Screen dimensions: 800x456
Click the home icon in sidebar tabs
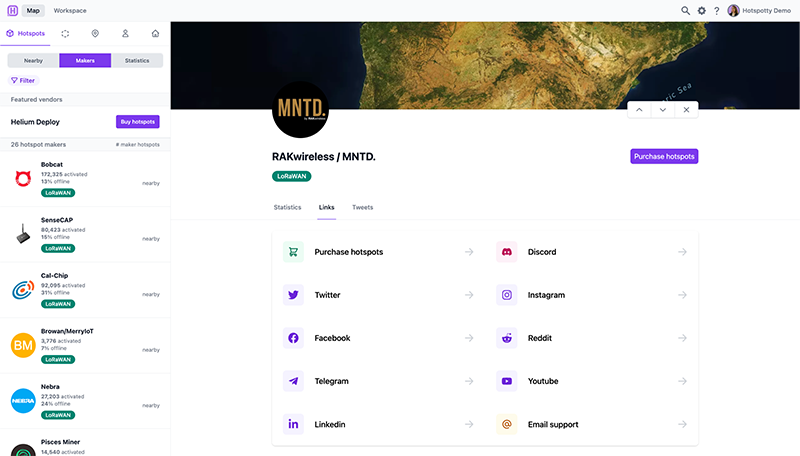coord(155,33)
